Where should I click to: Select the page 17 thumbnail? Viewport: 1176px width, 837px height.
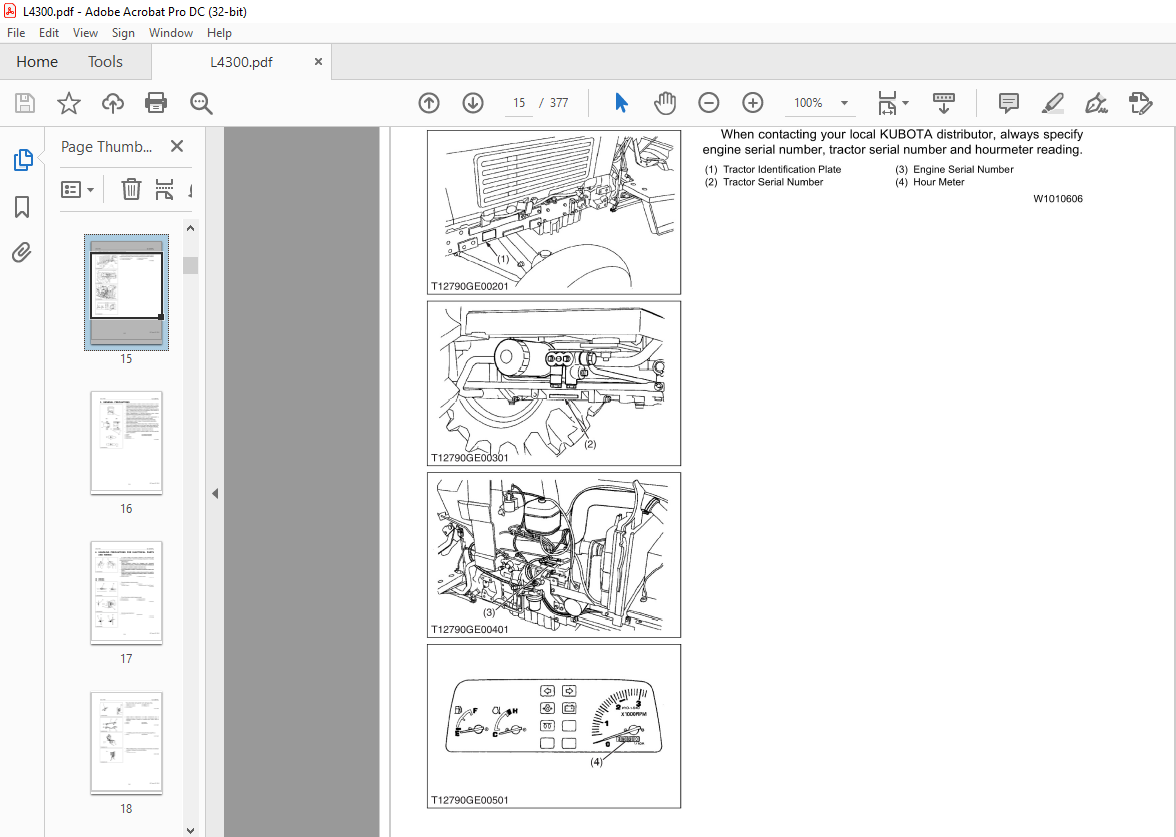pos(126,592)
